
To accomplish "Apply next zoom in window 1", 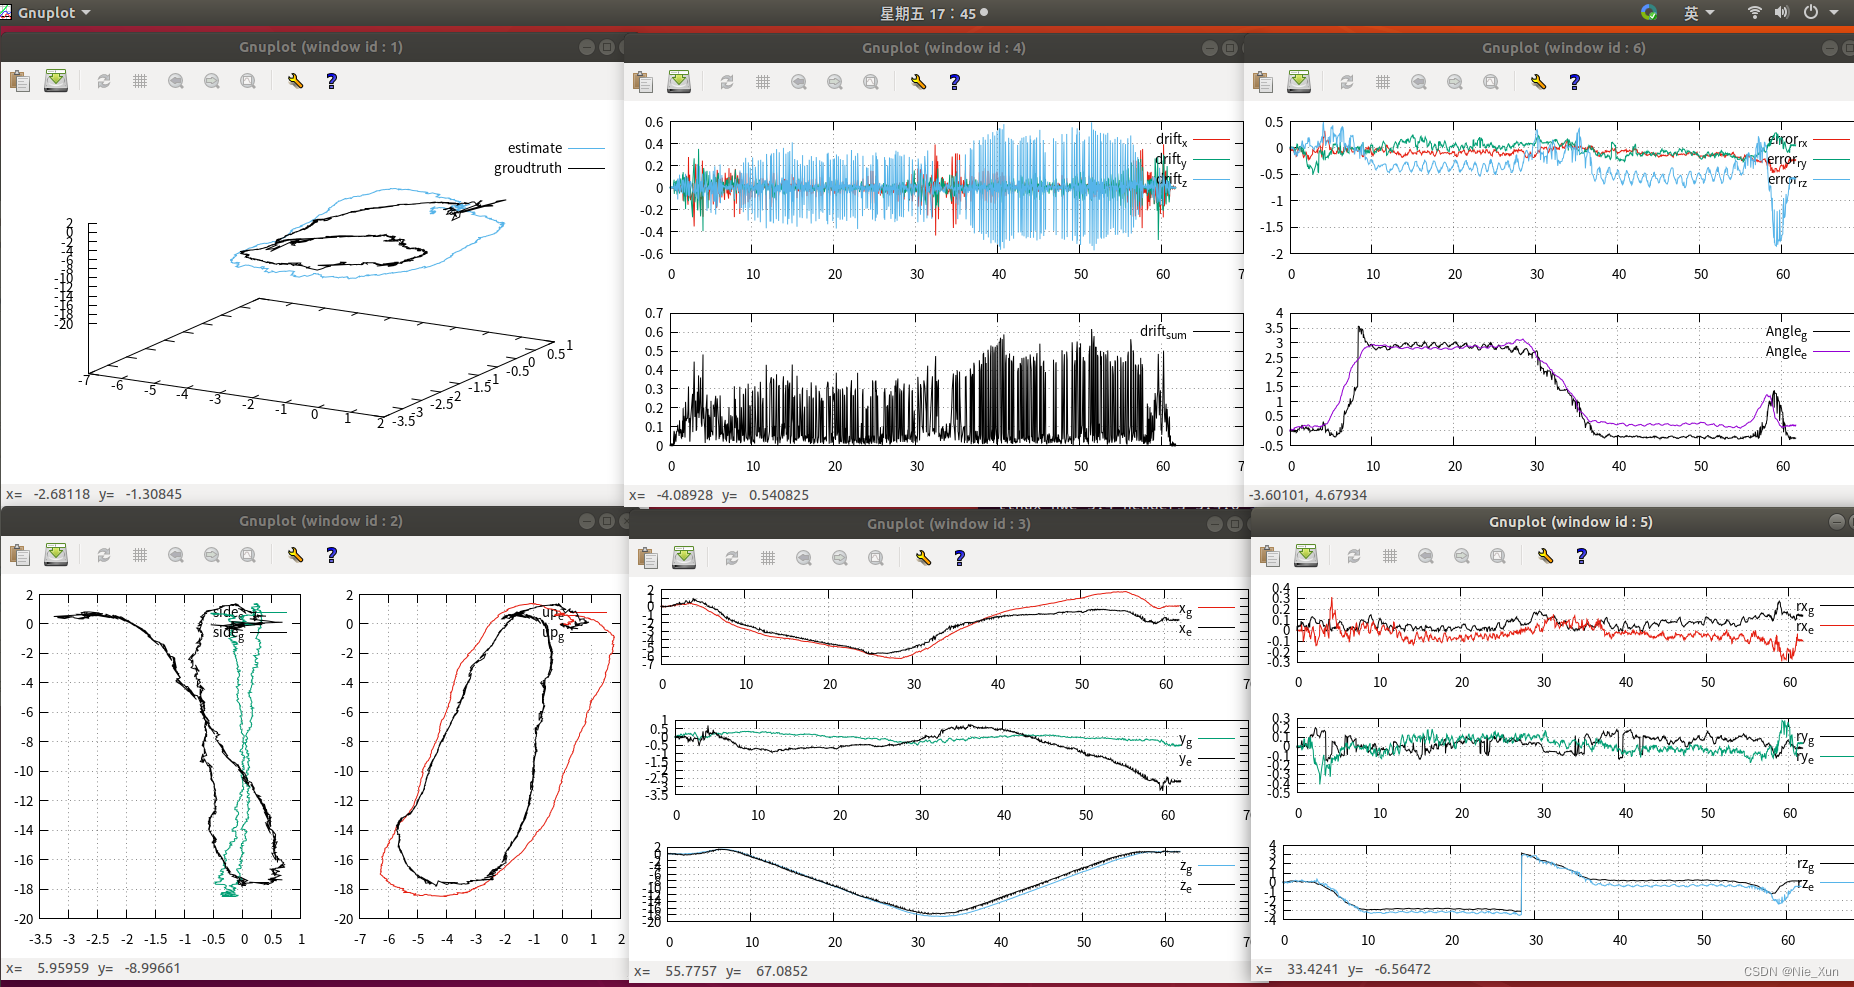I will click(x=212, y=81).
